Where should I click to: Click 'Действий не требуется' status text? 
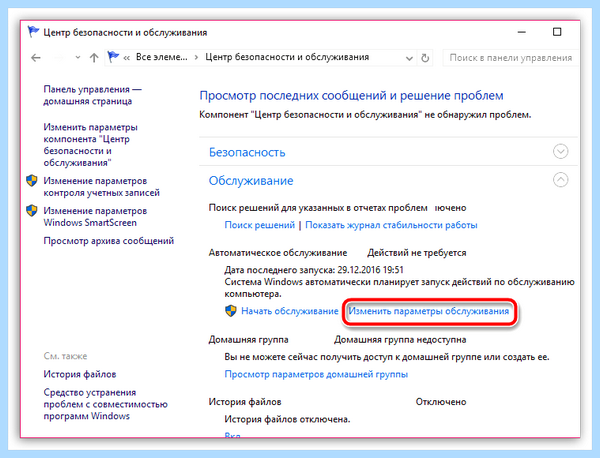417,253
